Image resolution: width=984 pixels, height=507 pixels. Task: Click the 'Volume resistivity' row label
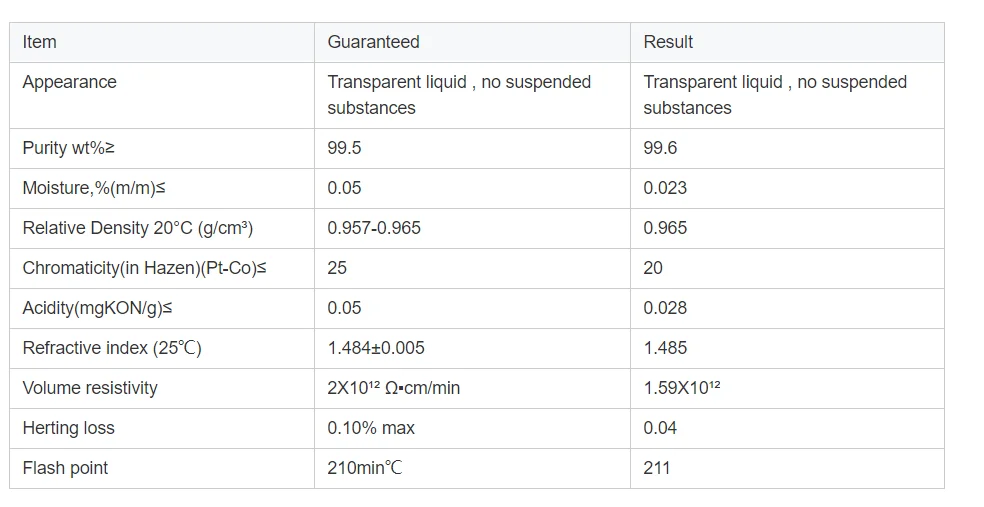(x=90, y=388)
